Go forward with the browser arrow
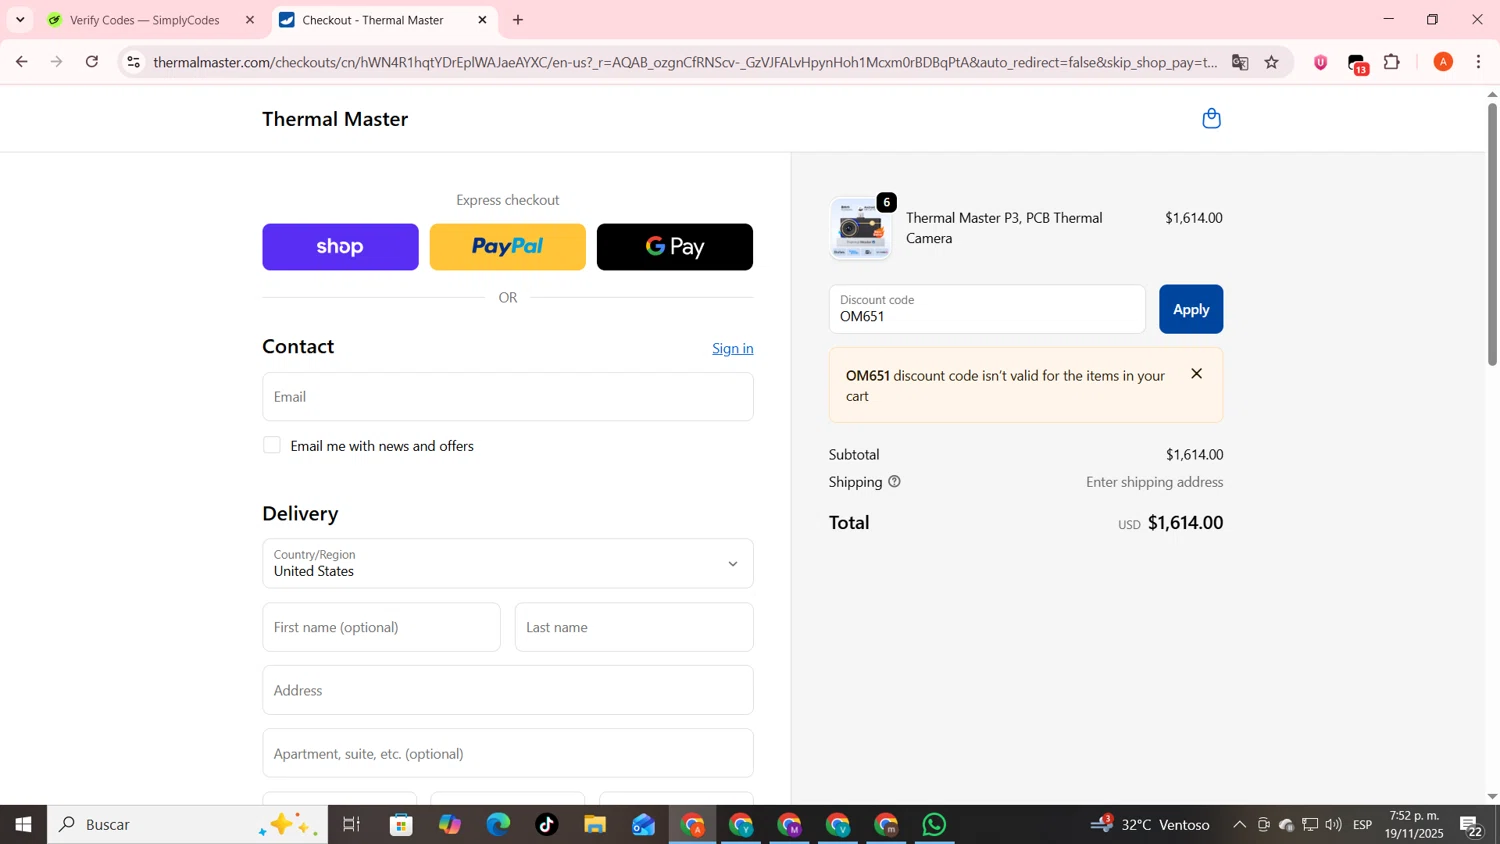Image resolution: width=1500 pixels, height=844 pixels. [x=57, y=62]
